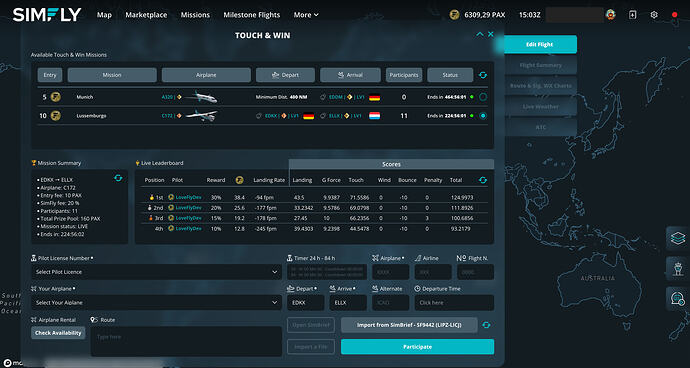The width and height of the screenshot is (690, 368).
Task: Open Select Your Airplane dropdown
Action: click(156, 302)
